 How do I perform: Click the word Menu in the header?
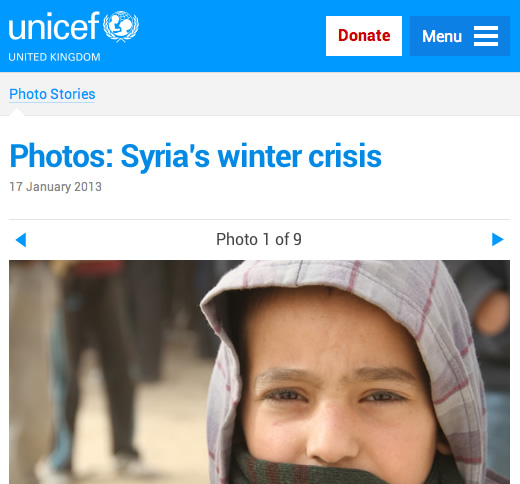coord(442,36)
